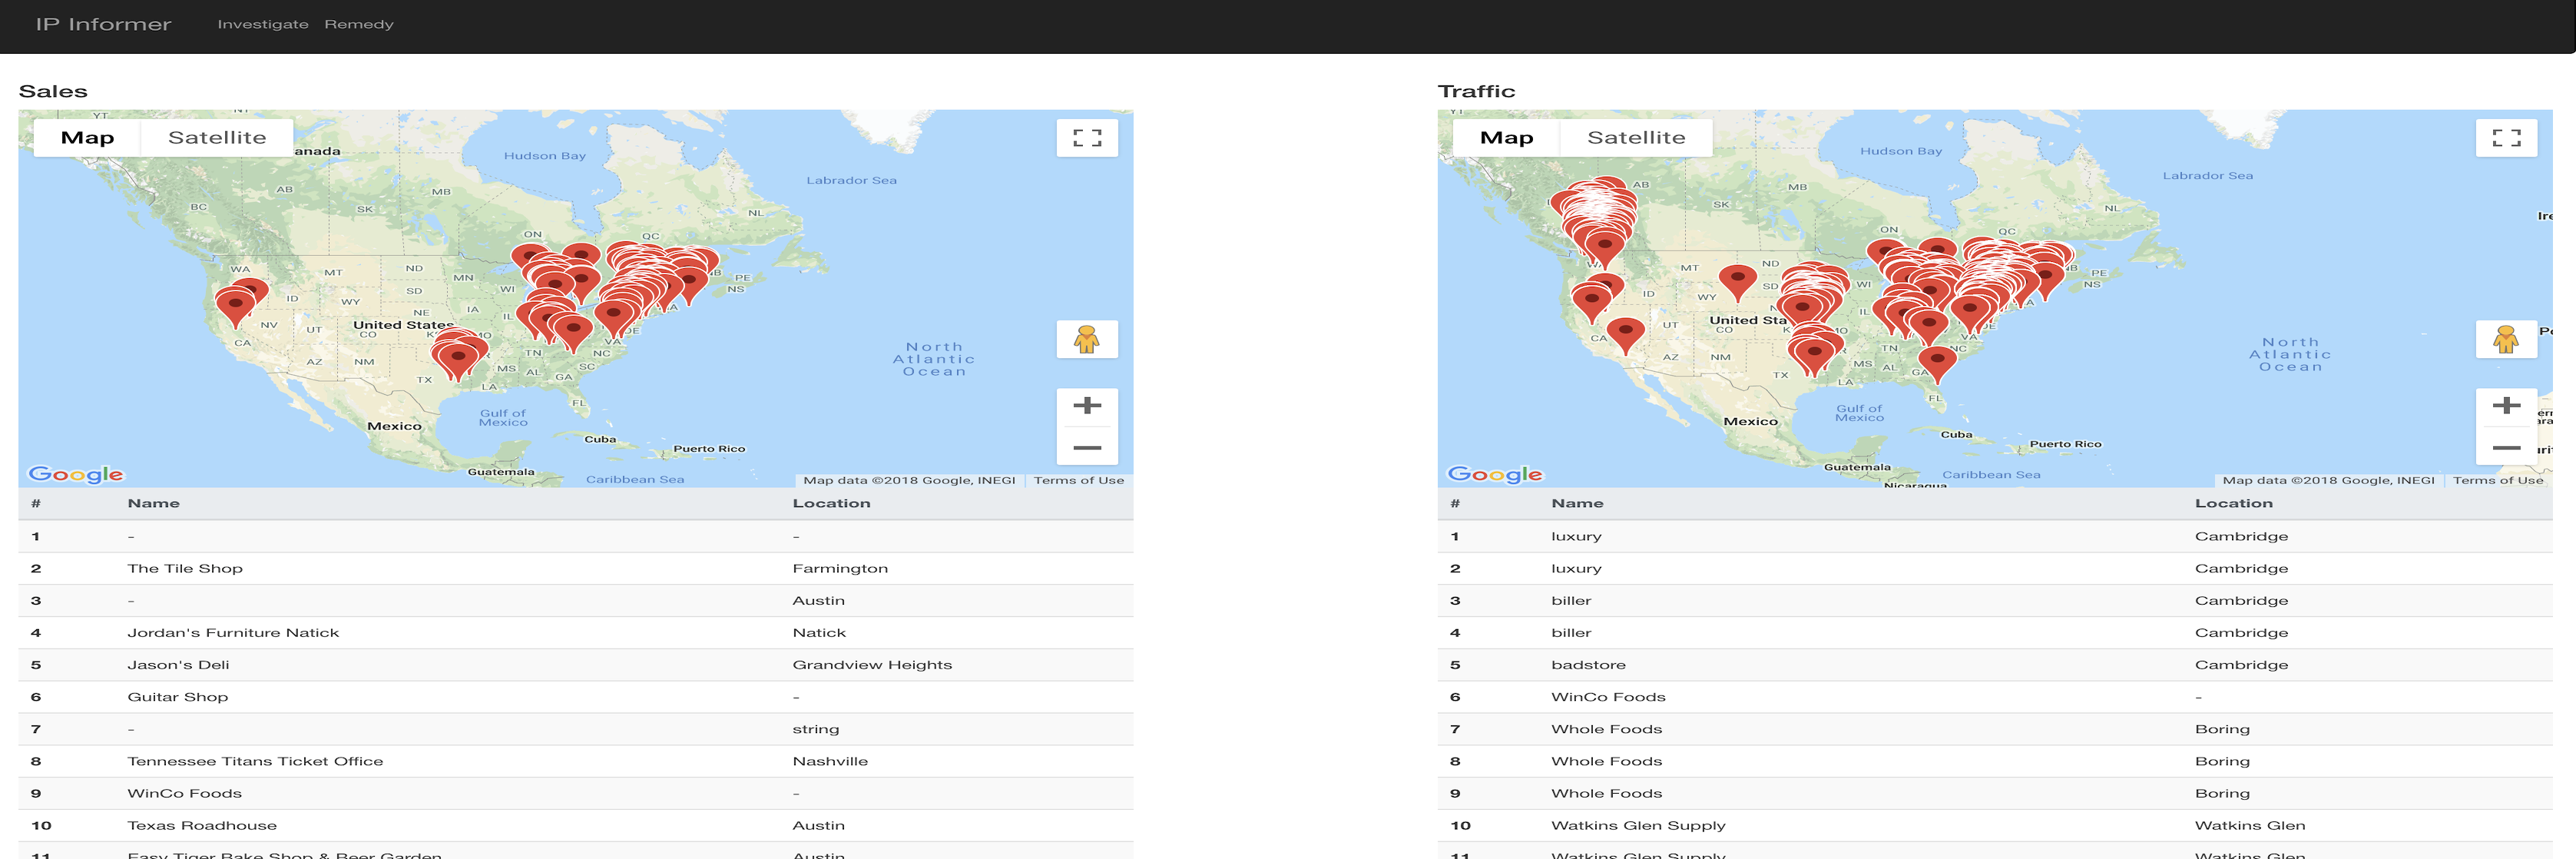Click fullscreen icon on Traffic map
The height and width of the screenshot is (859, 2576).
pyautogui.click(x=2506, y=138)
